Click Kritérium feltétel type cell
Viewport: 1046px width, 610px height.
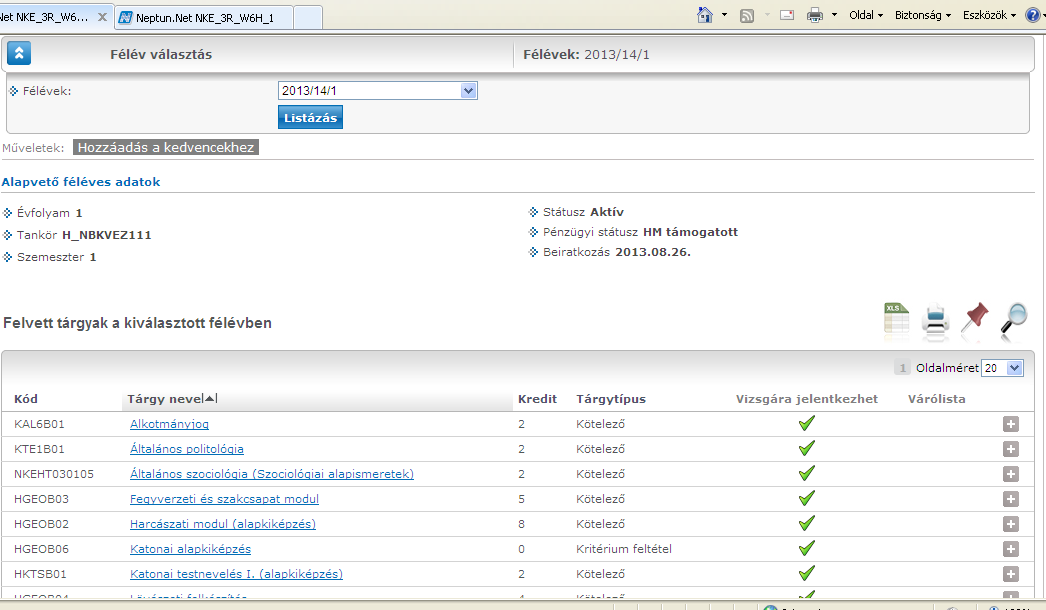624,549
